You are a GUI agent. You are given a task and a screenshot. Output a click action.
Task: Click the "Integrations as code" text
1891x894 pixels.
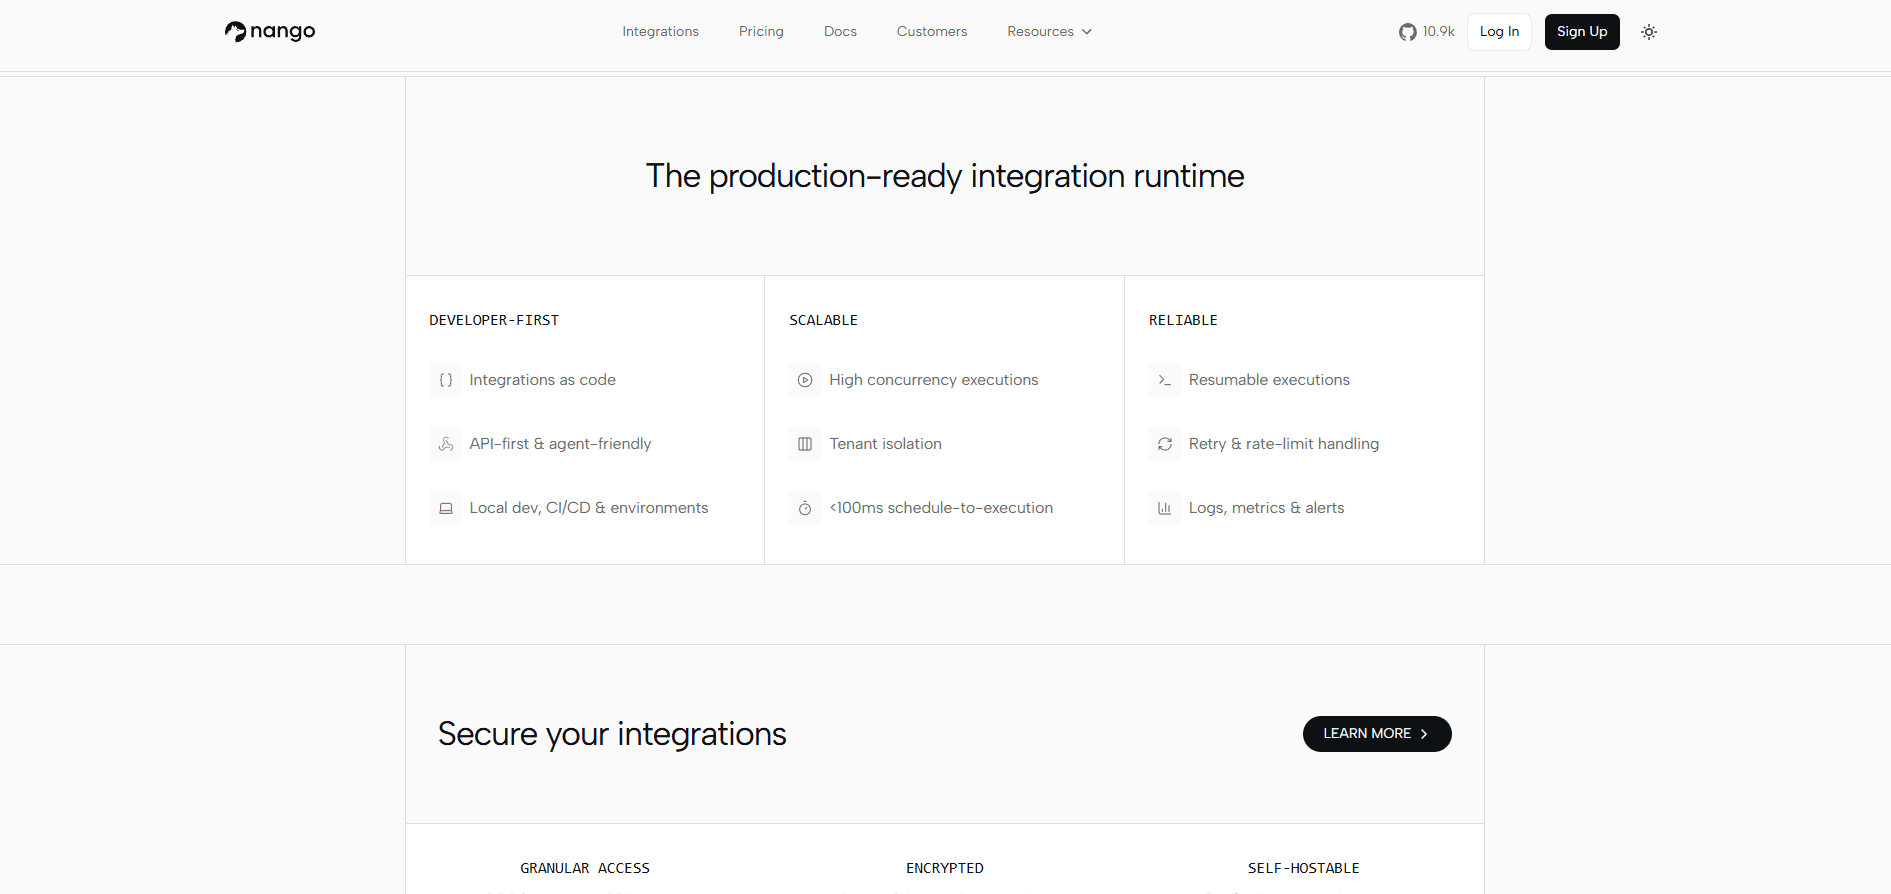(542, 380)
